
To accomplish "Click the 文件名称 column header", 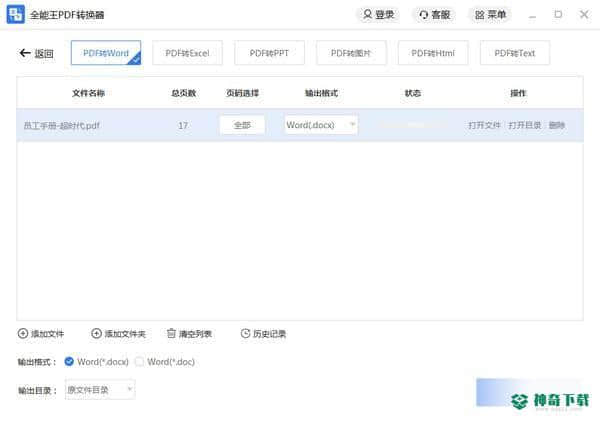I will point(88,93).
